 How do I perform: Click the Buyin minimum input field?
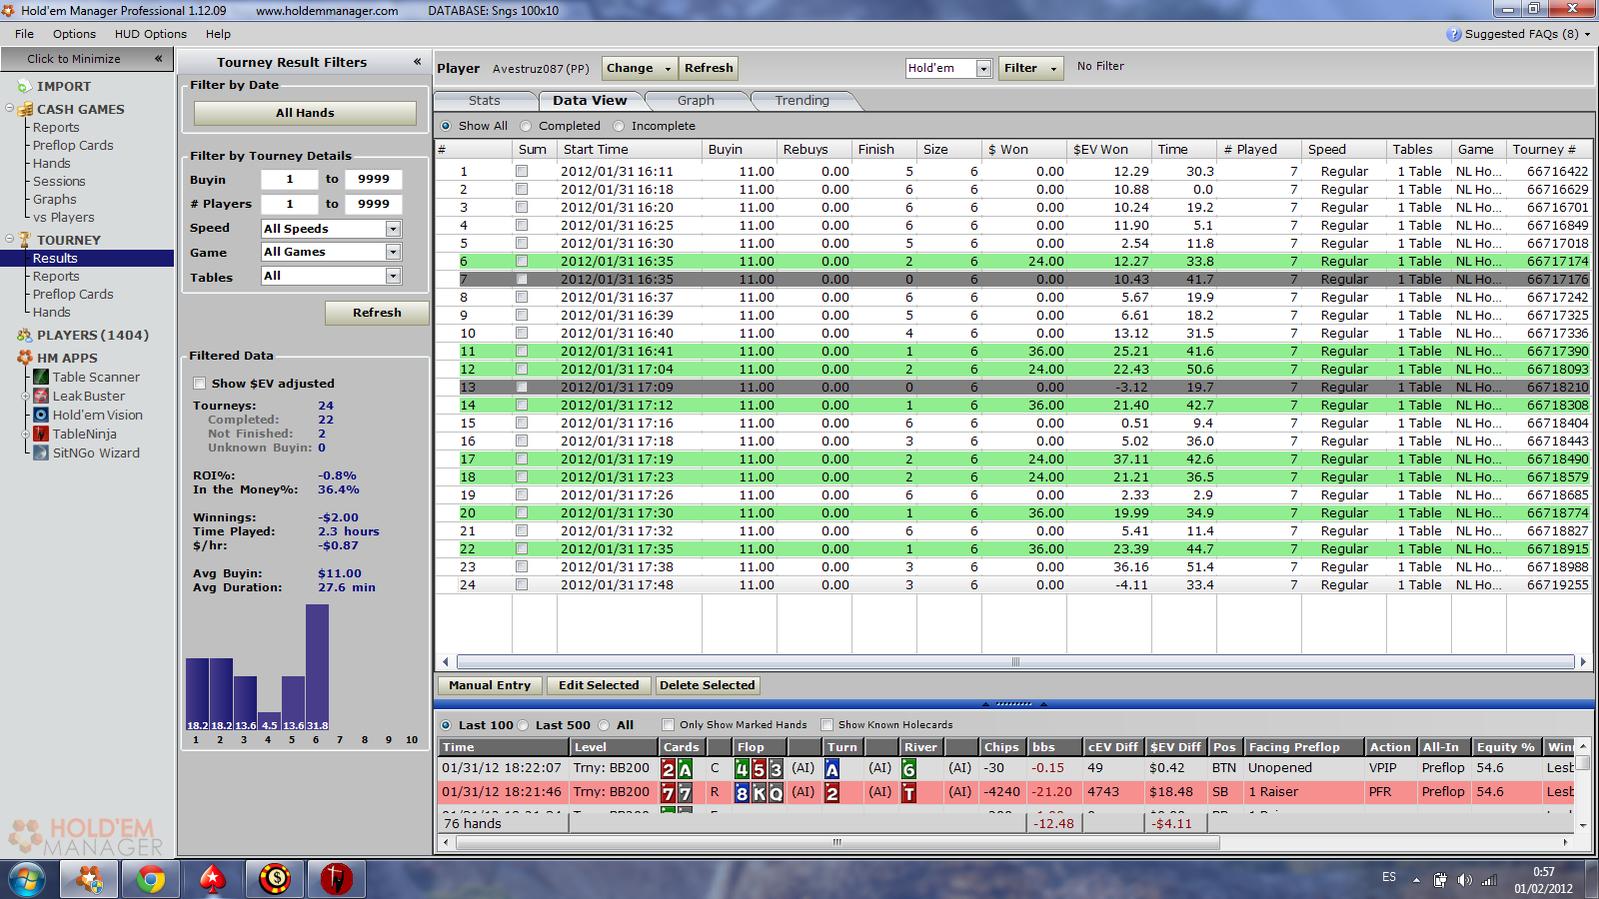(289, 180)
